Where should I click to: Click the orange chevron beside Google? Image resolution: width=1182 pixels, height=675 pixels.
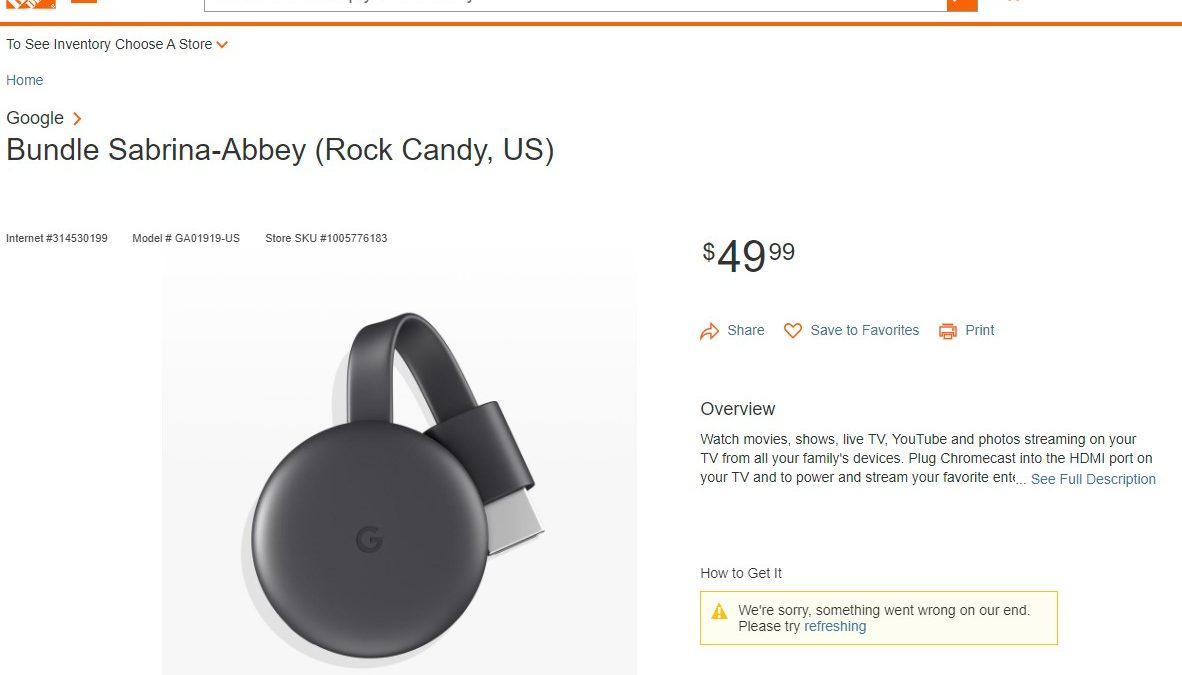tap(77, 119)
